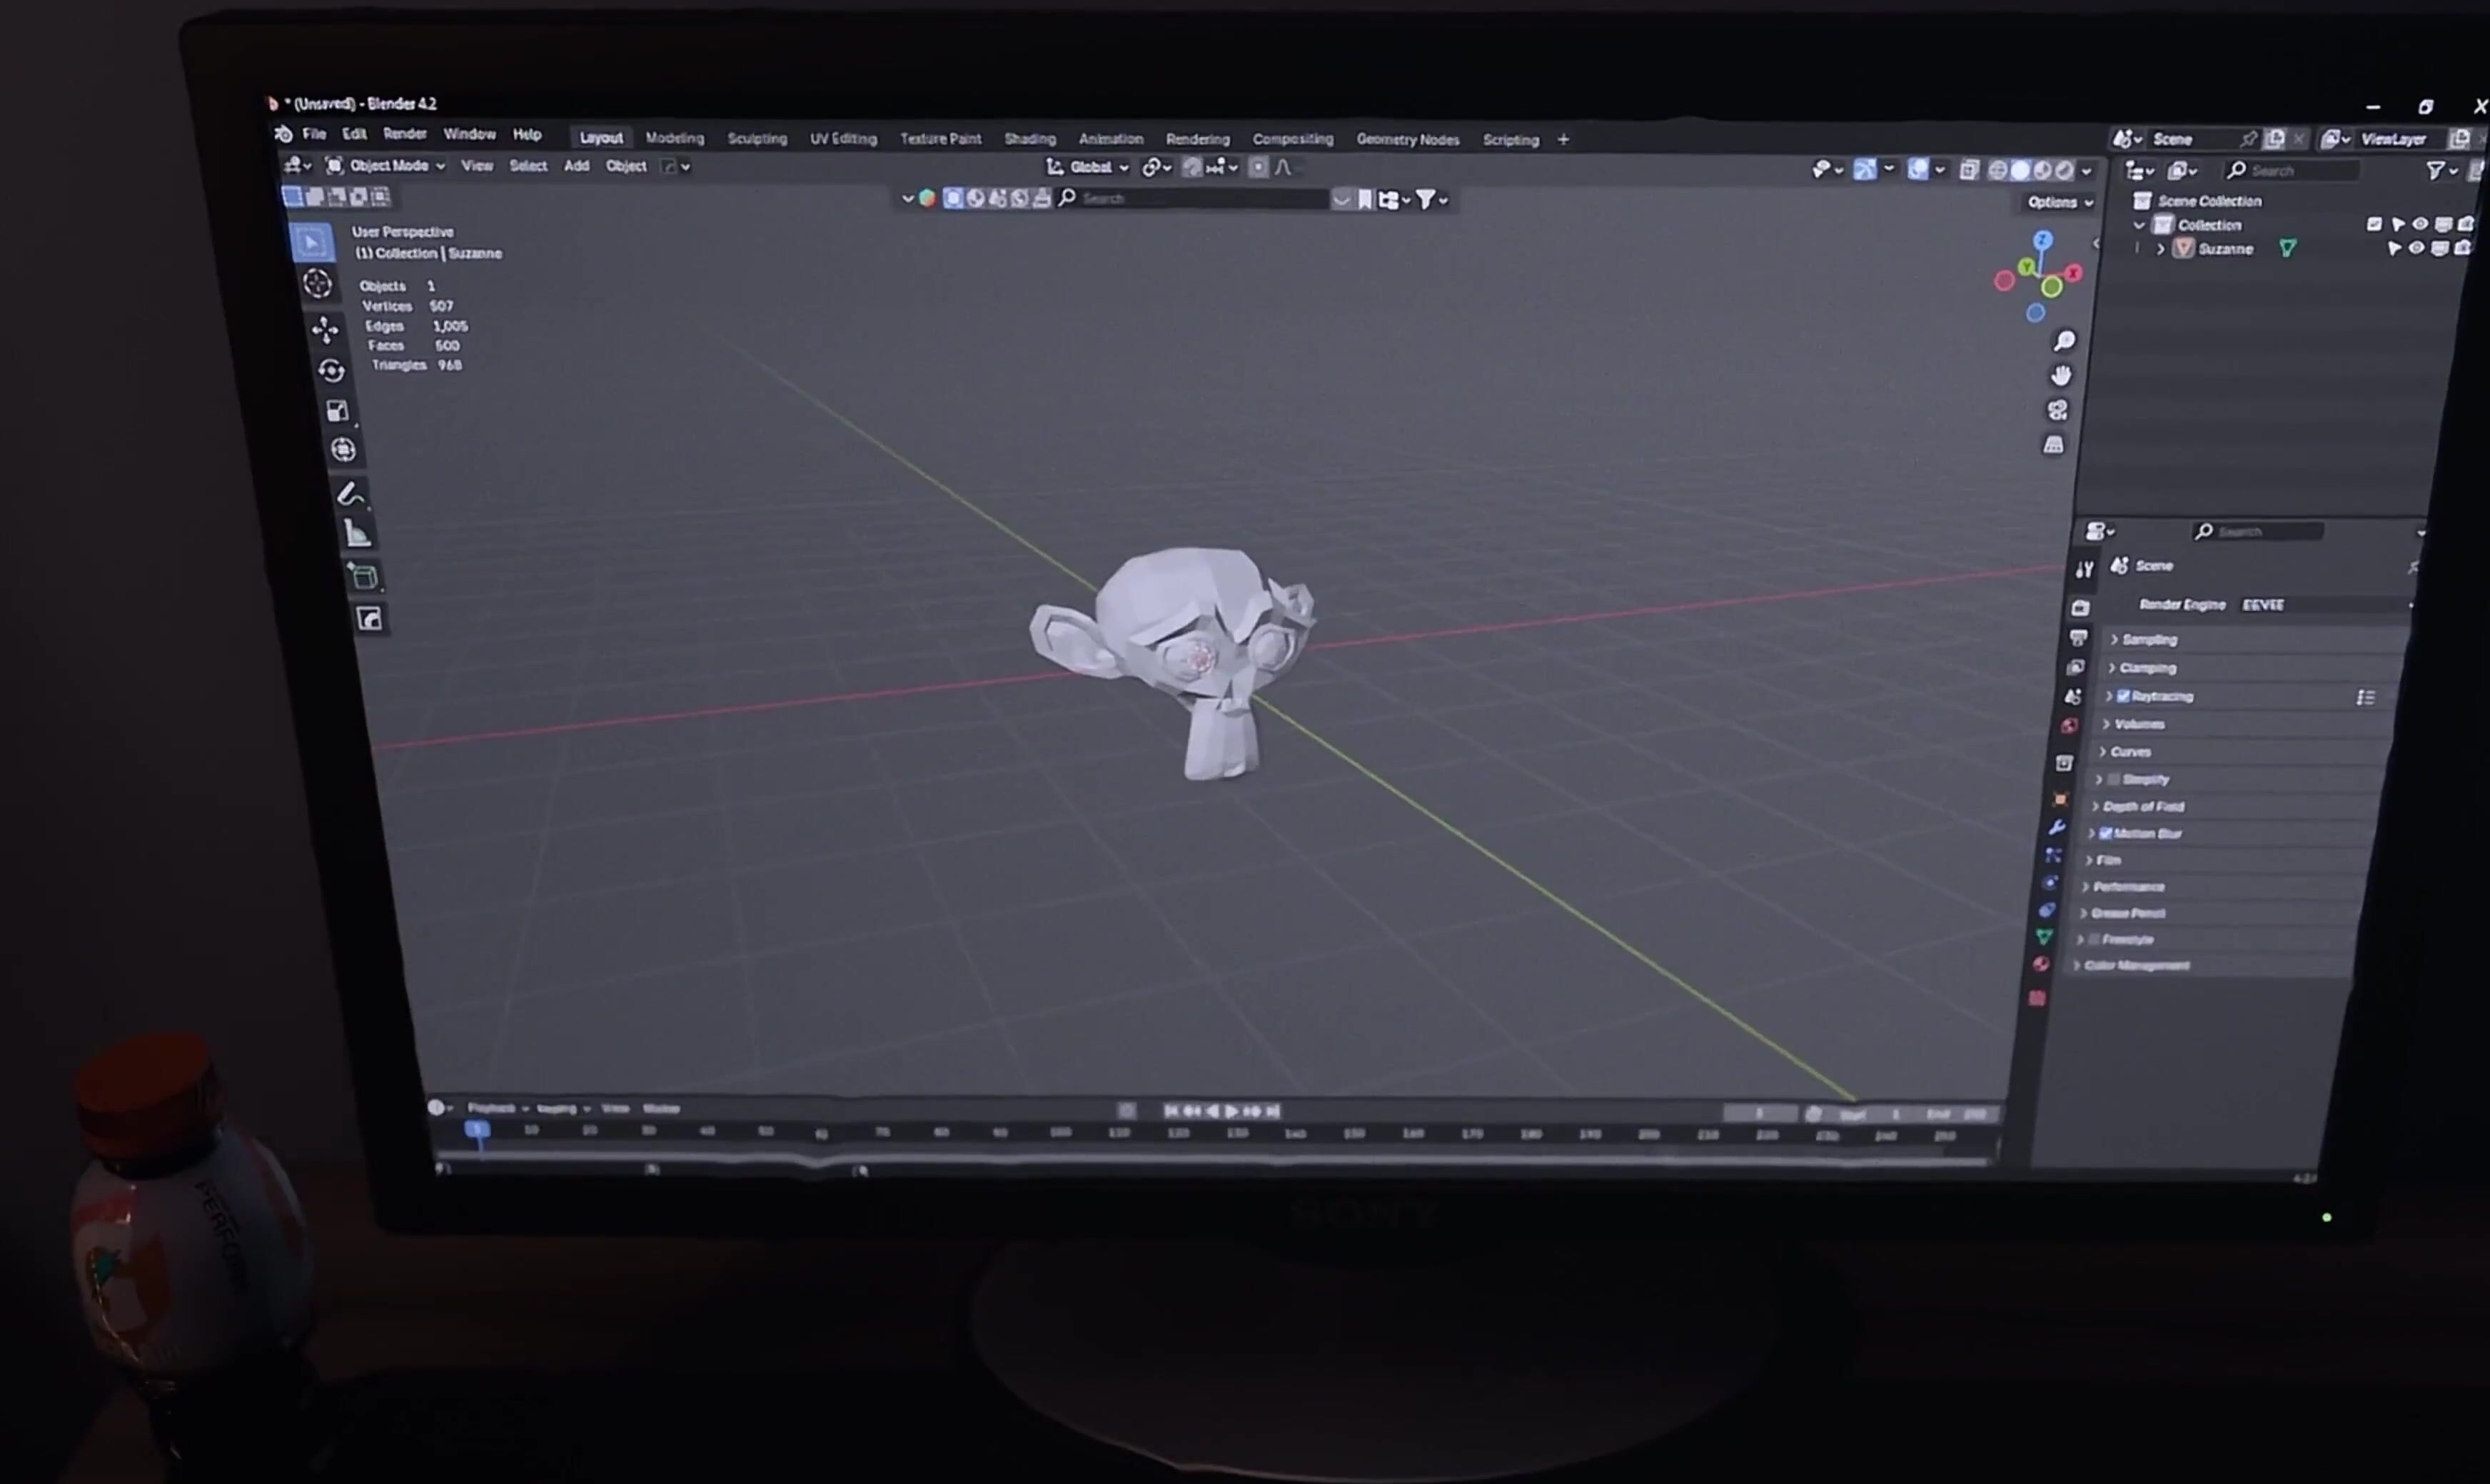This screenshot has width=2490, height=1484.
Task: Toggle the Motion Blur checkbox
Action: pyautogui.click(x=2105, y=833)
